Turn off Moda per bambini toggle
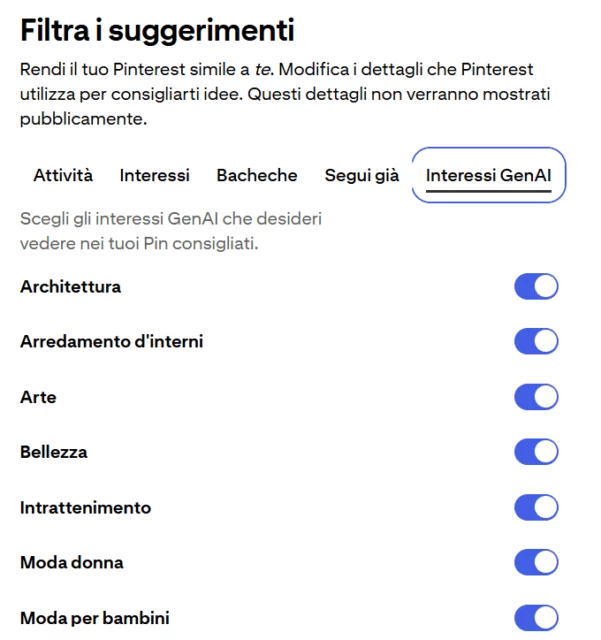This screenshot has height=640, width=601. tap(536, 618)
